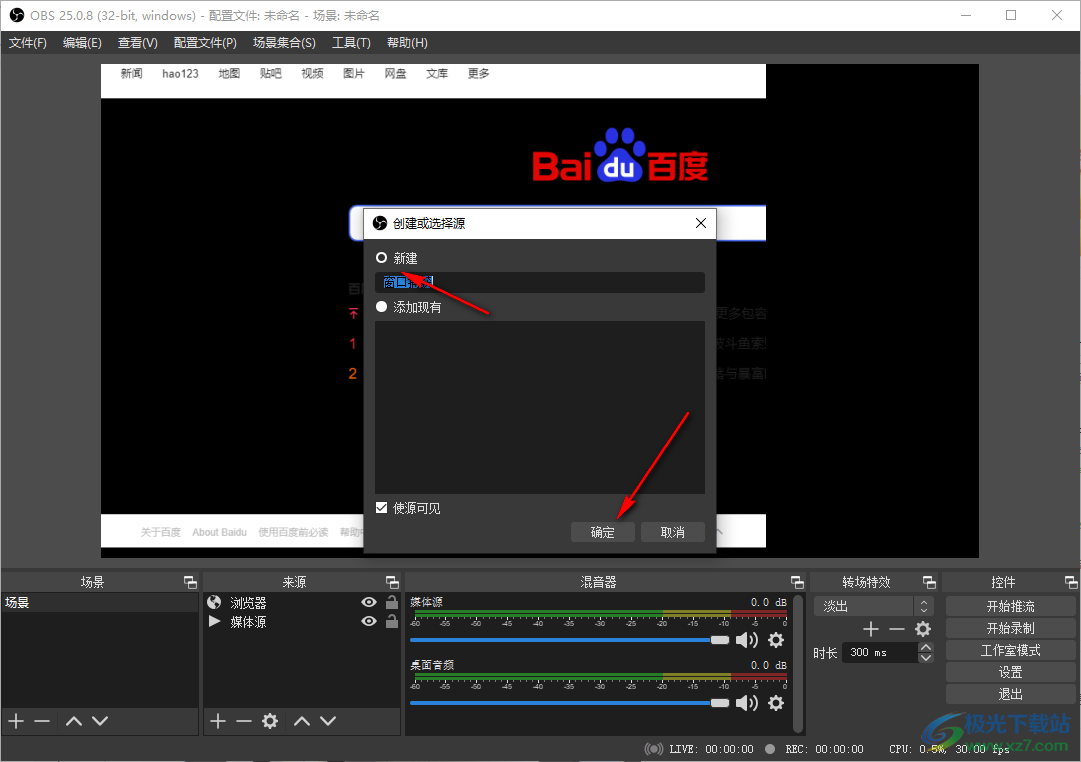1081x762 pixels.
Task: Open the 配置文件(P) menu
Action: click(x=205, y=43)
